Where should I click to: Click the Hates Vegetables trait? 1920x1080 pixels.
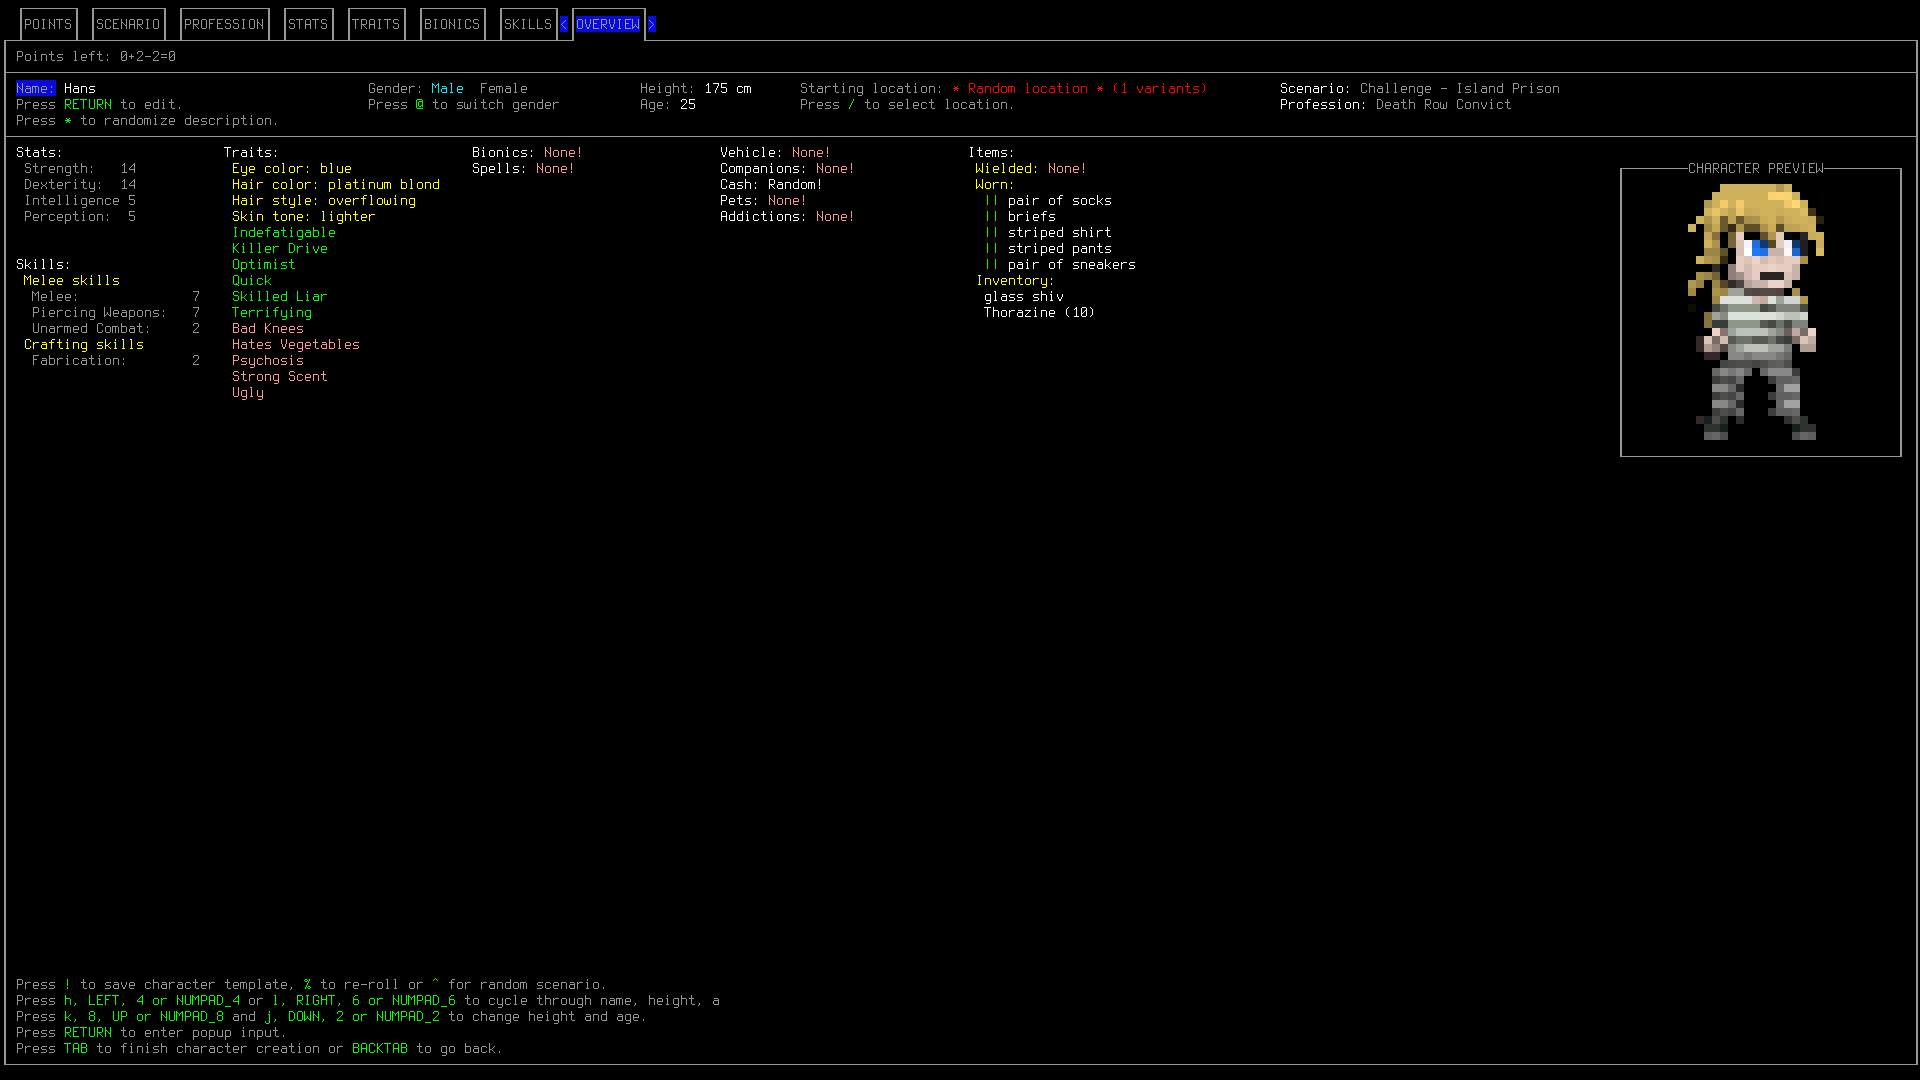click(296, 344)
